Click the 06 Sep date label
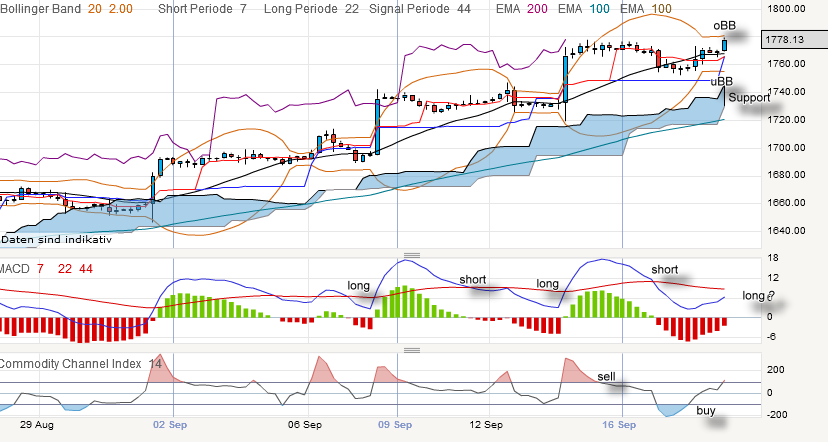The width and height of the screenshot is (828, 442). [x=305, y=425]
